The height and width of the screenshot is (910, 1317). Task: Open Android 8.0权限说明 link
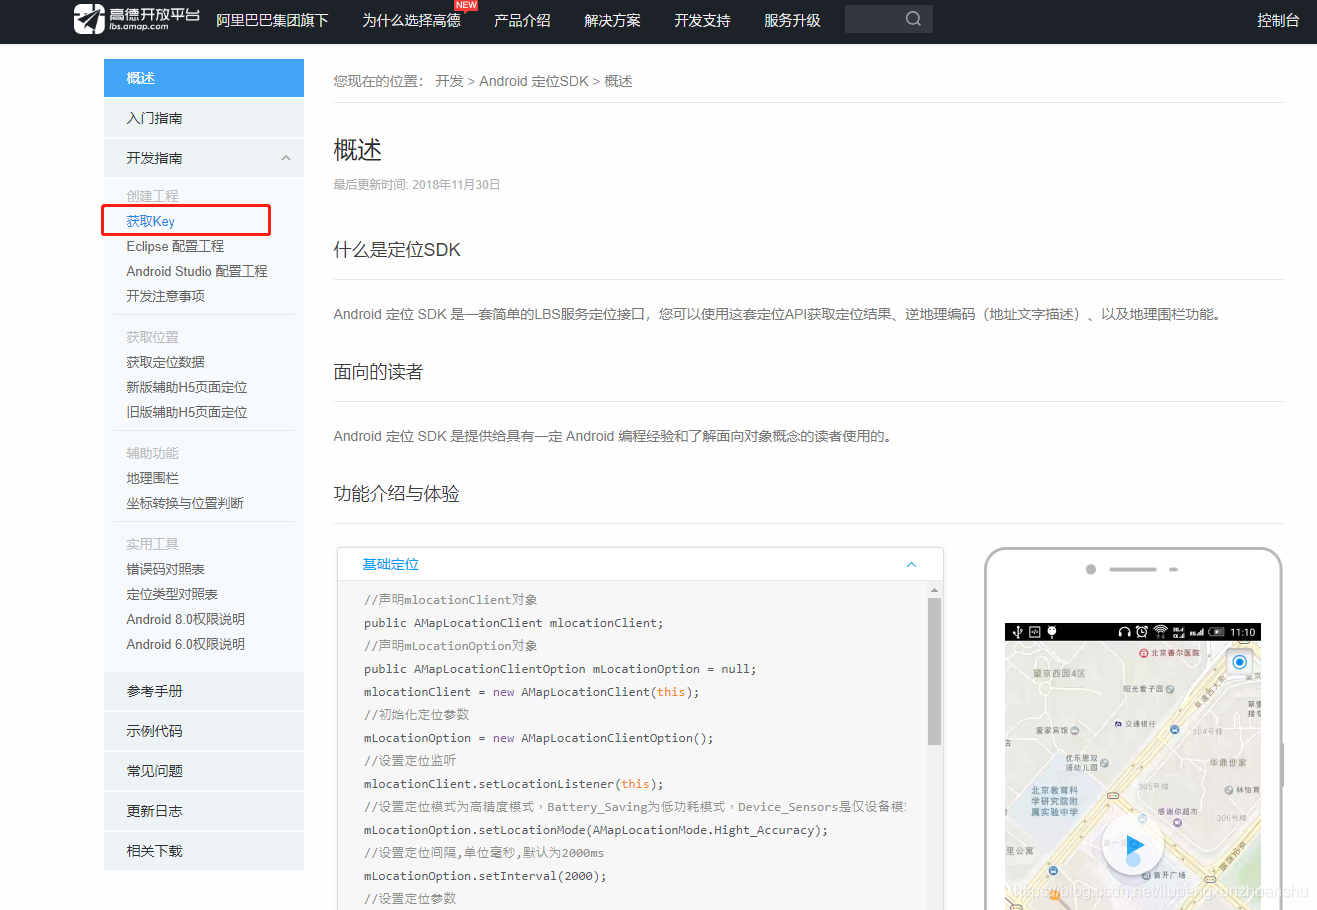186,619
